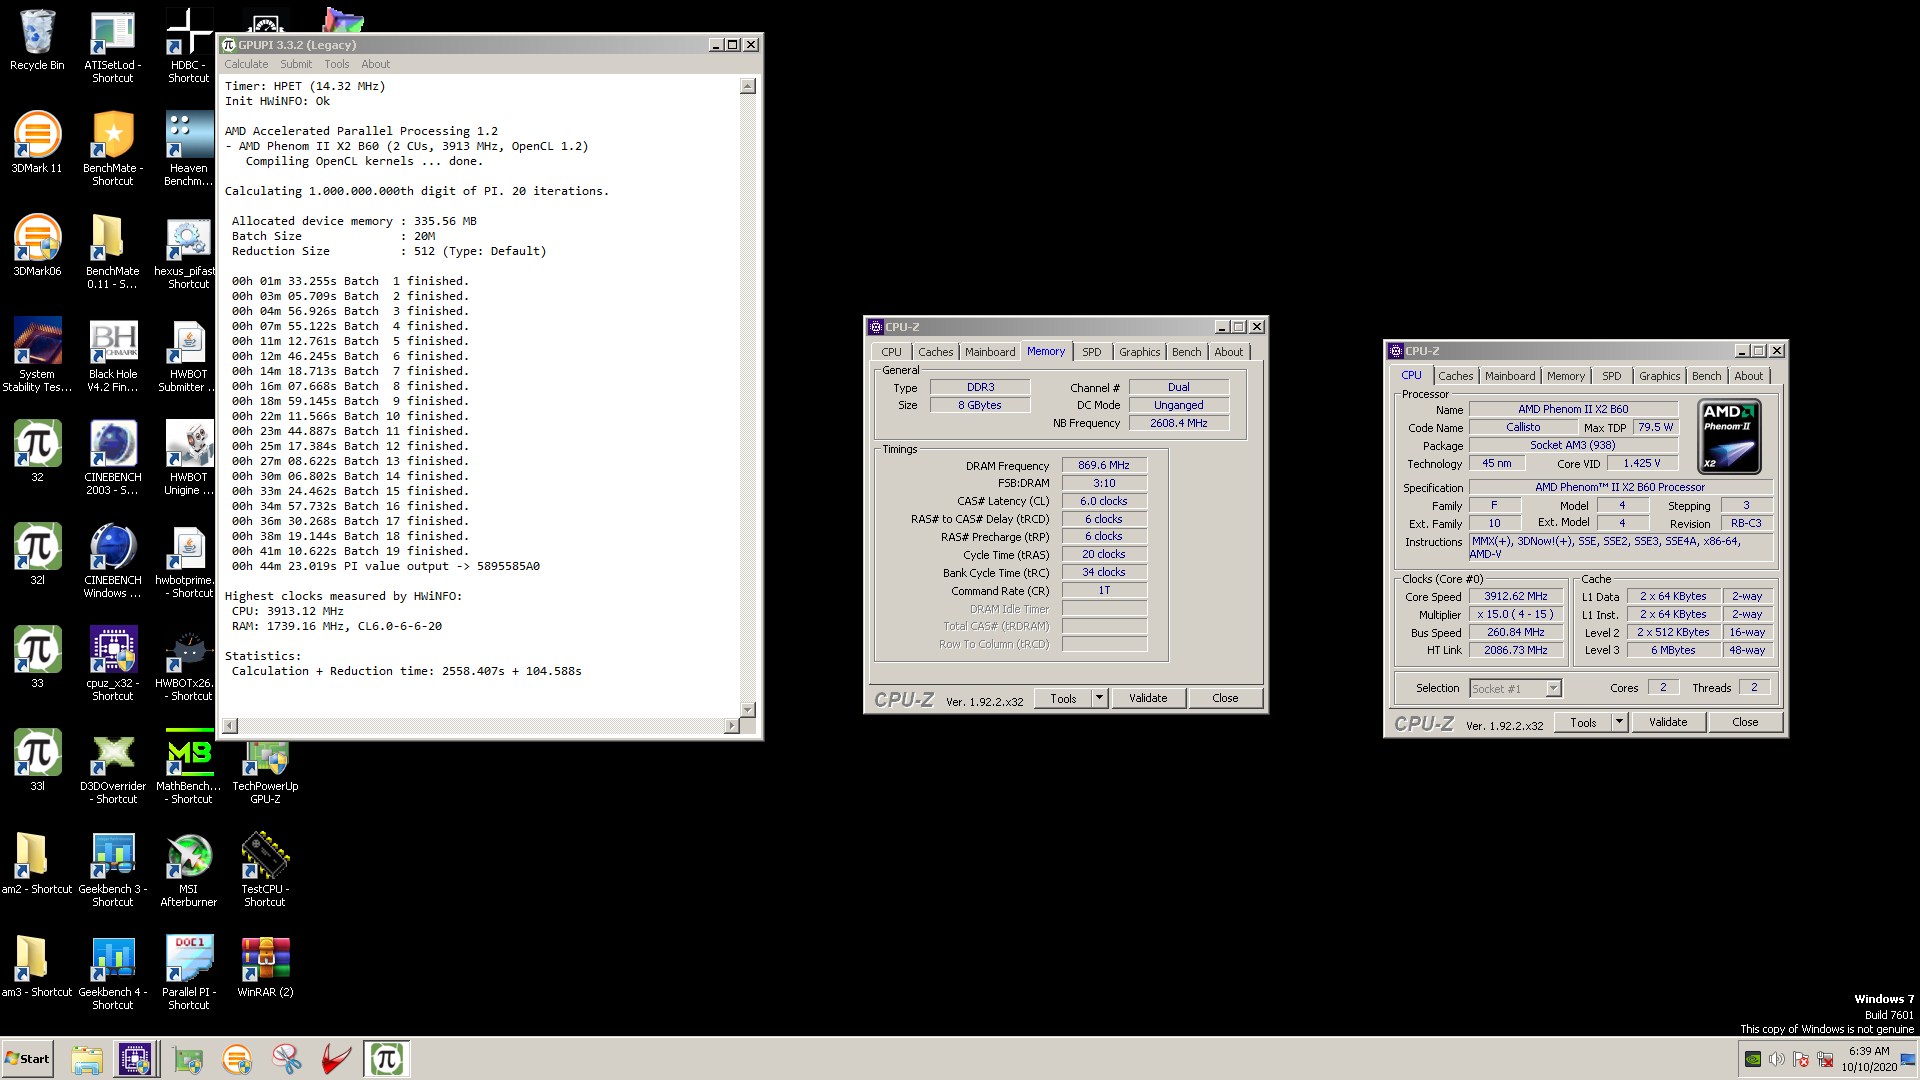Image resolution: width=1920 pixels, height=1080 pixels.
Task: Open the 3DMark 11 desktop icon
Action: click(37, 143)
